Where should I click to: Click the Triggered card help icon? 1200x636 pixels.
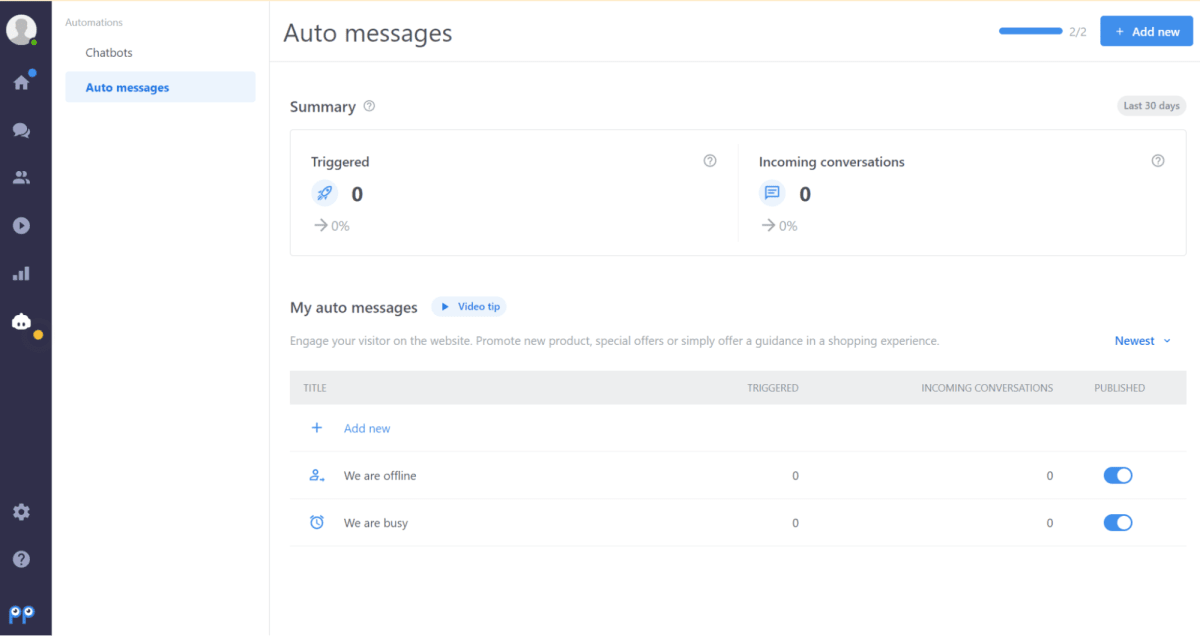pos(710,161)
